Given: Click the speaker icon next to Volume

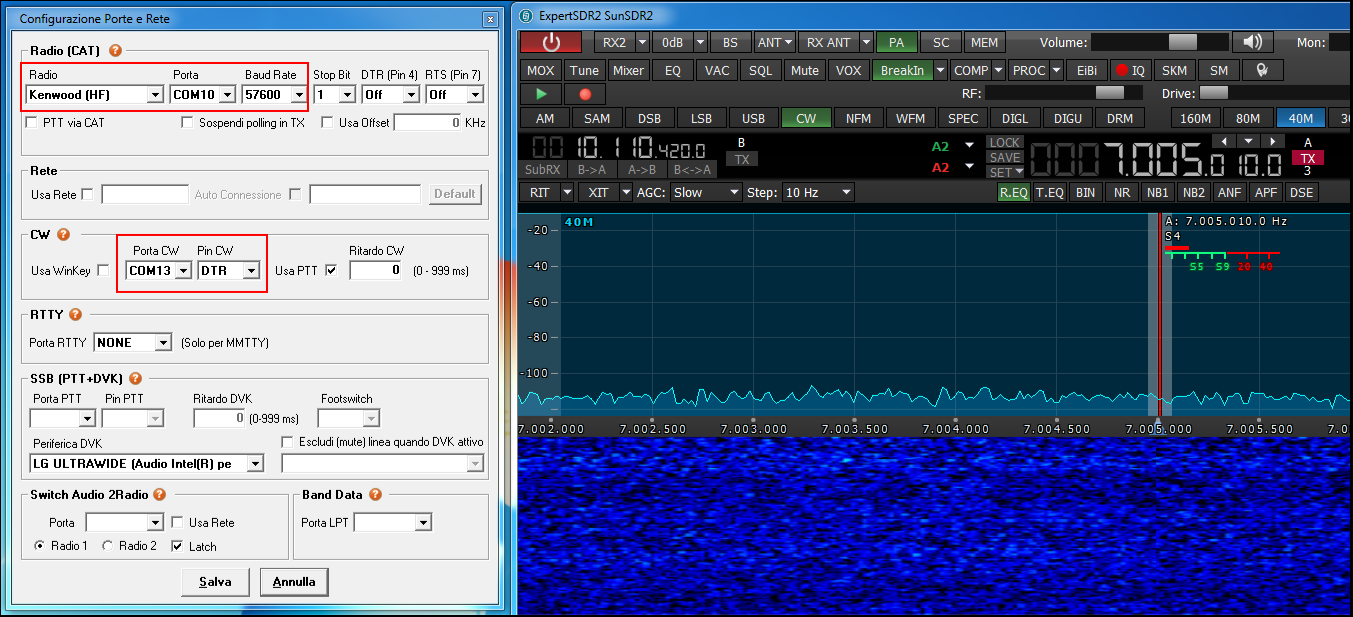Looking at the screenshot, I should click(1251, 42).
